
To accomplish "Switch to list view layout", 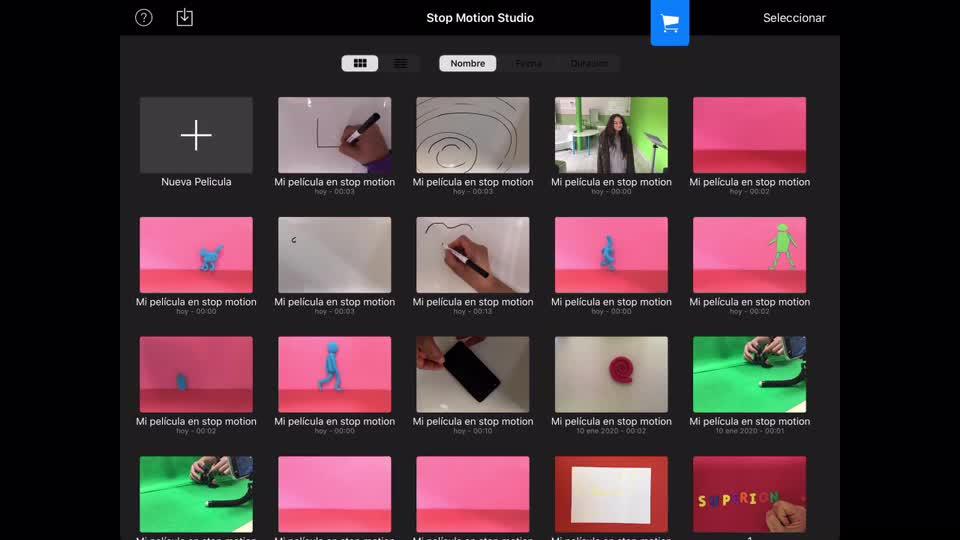I will pos(400,63).
